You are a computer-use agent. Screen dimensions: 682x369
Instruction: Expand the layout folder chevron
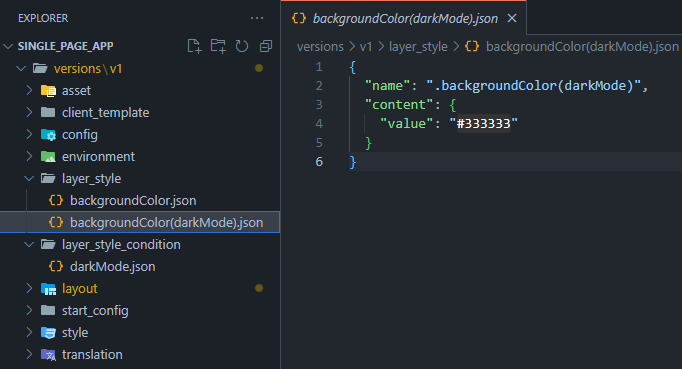pyautogui.click(x=29, y=288)
